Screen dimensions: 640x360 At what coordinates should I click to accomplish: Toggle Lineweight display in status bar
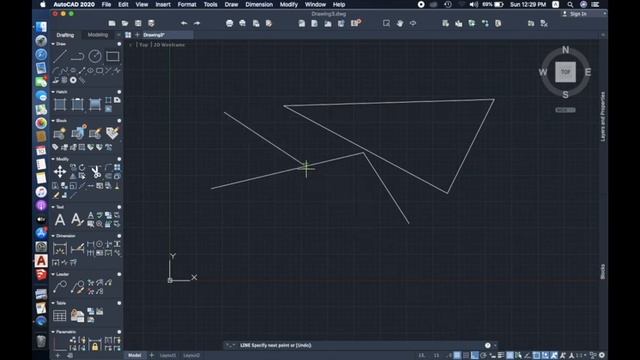501,356
